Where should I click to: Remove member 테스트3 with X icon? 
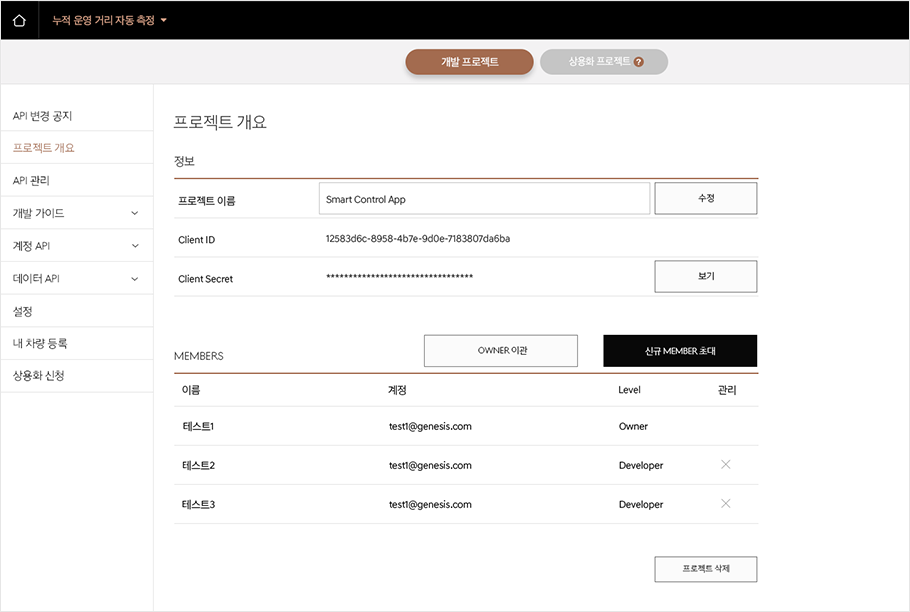point(726,504)
